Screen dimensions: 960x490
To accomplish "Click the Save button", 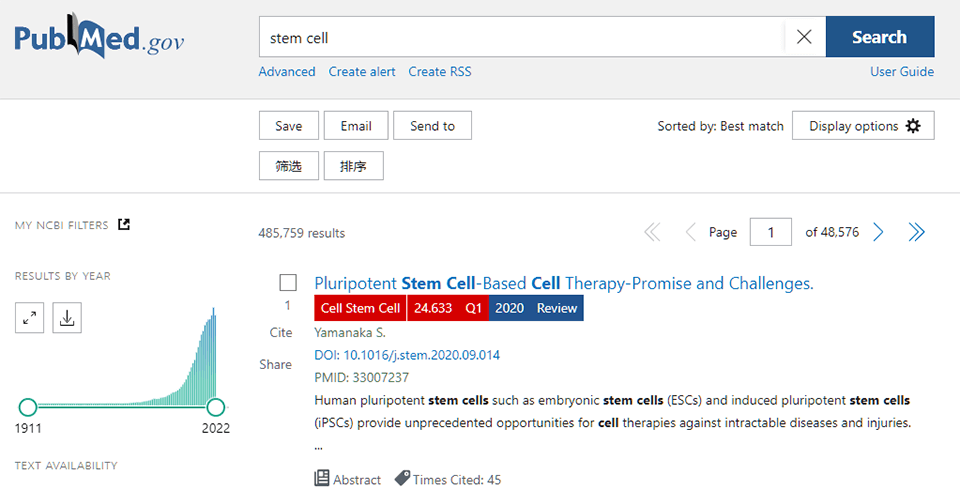I will (x=288, y=126).
